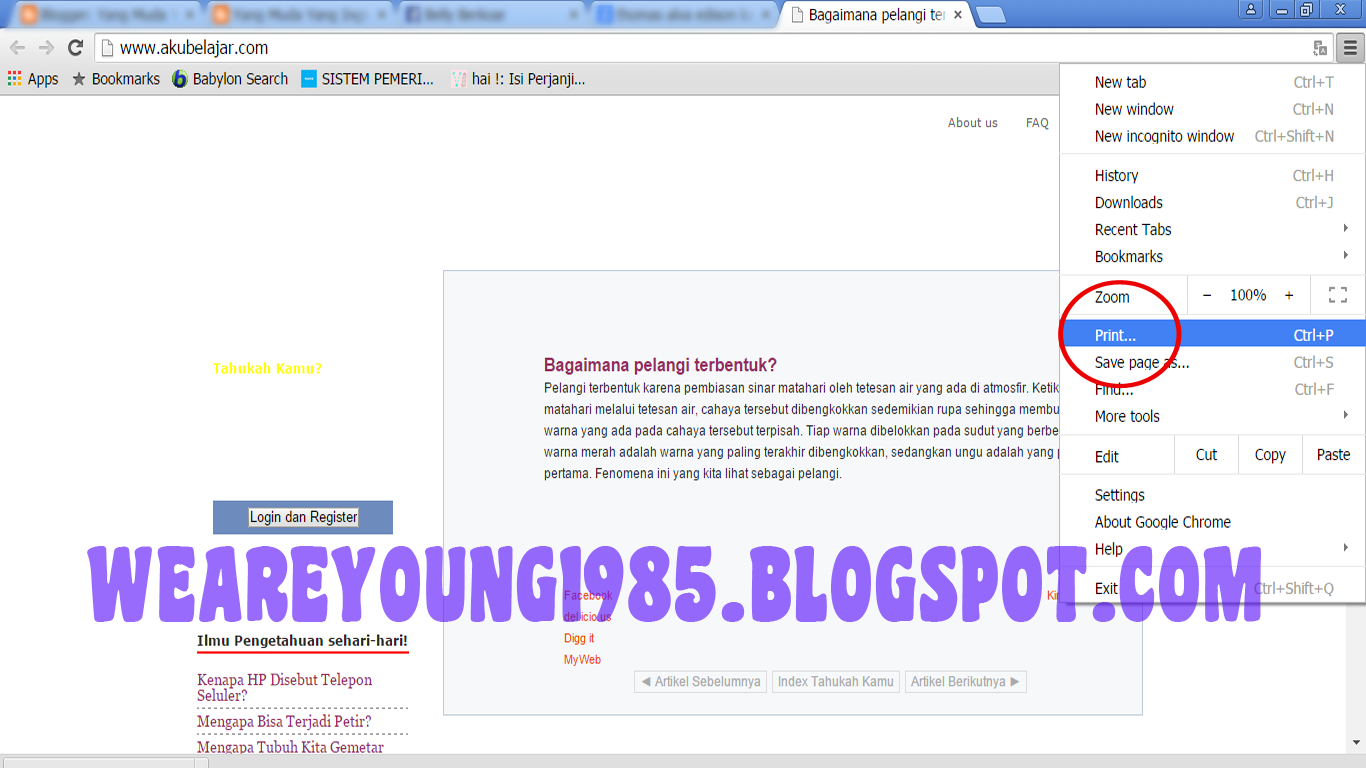1366x768 pixels.
Task: Open Kenapa HP Disebut Telepon Seluler article
Action: (285, 687)
